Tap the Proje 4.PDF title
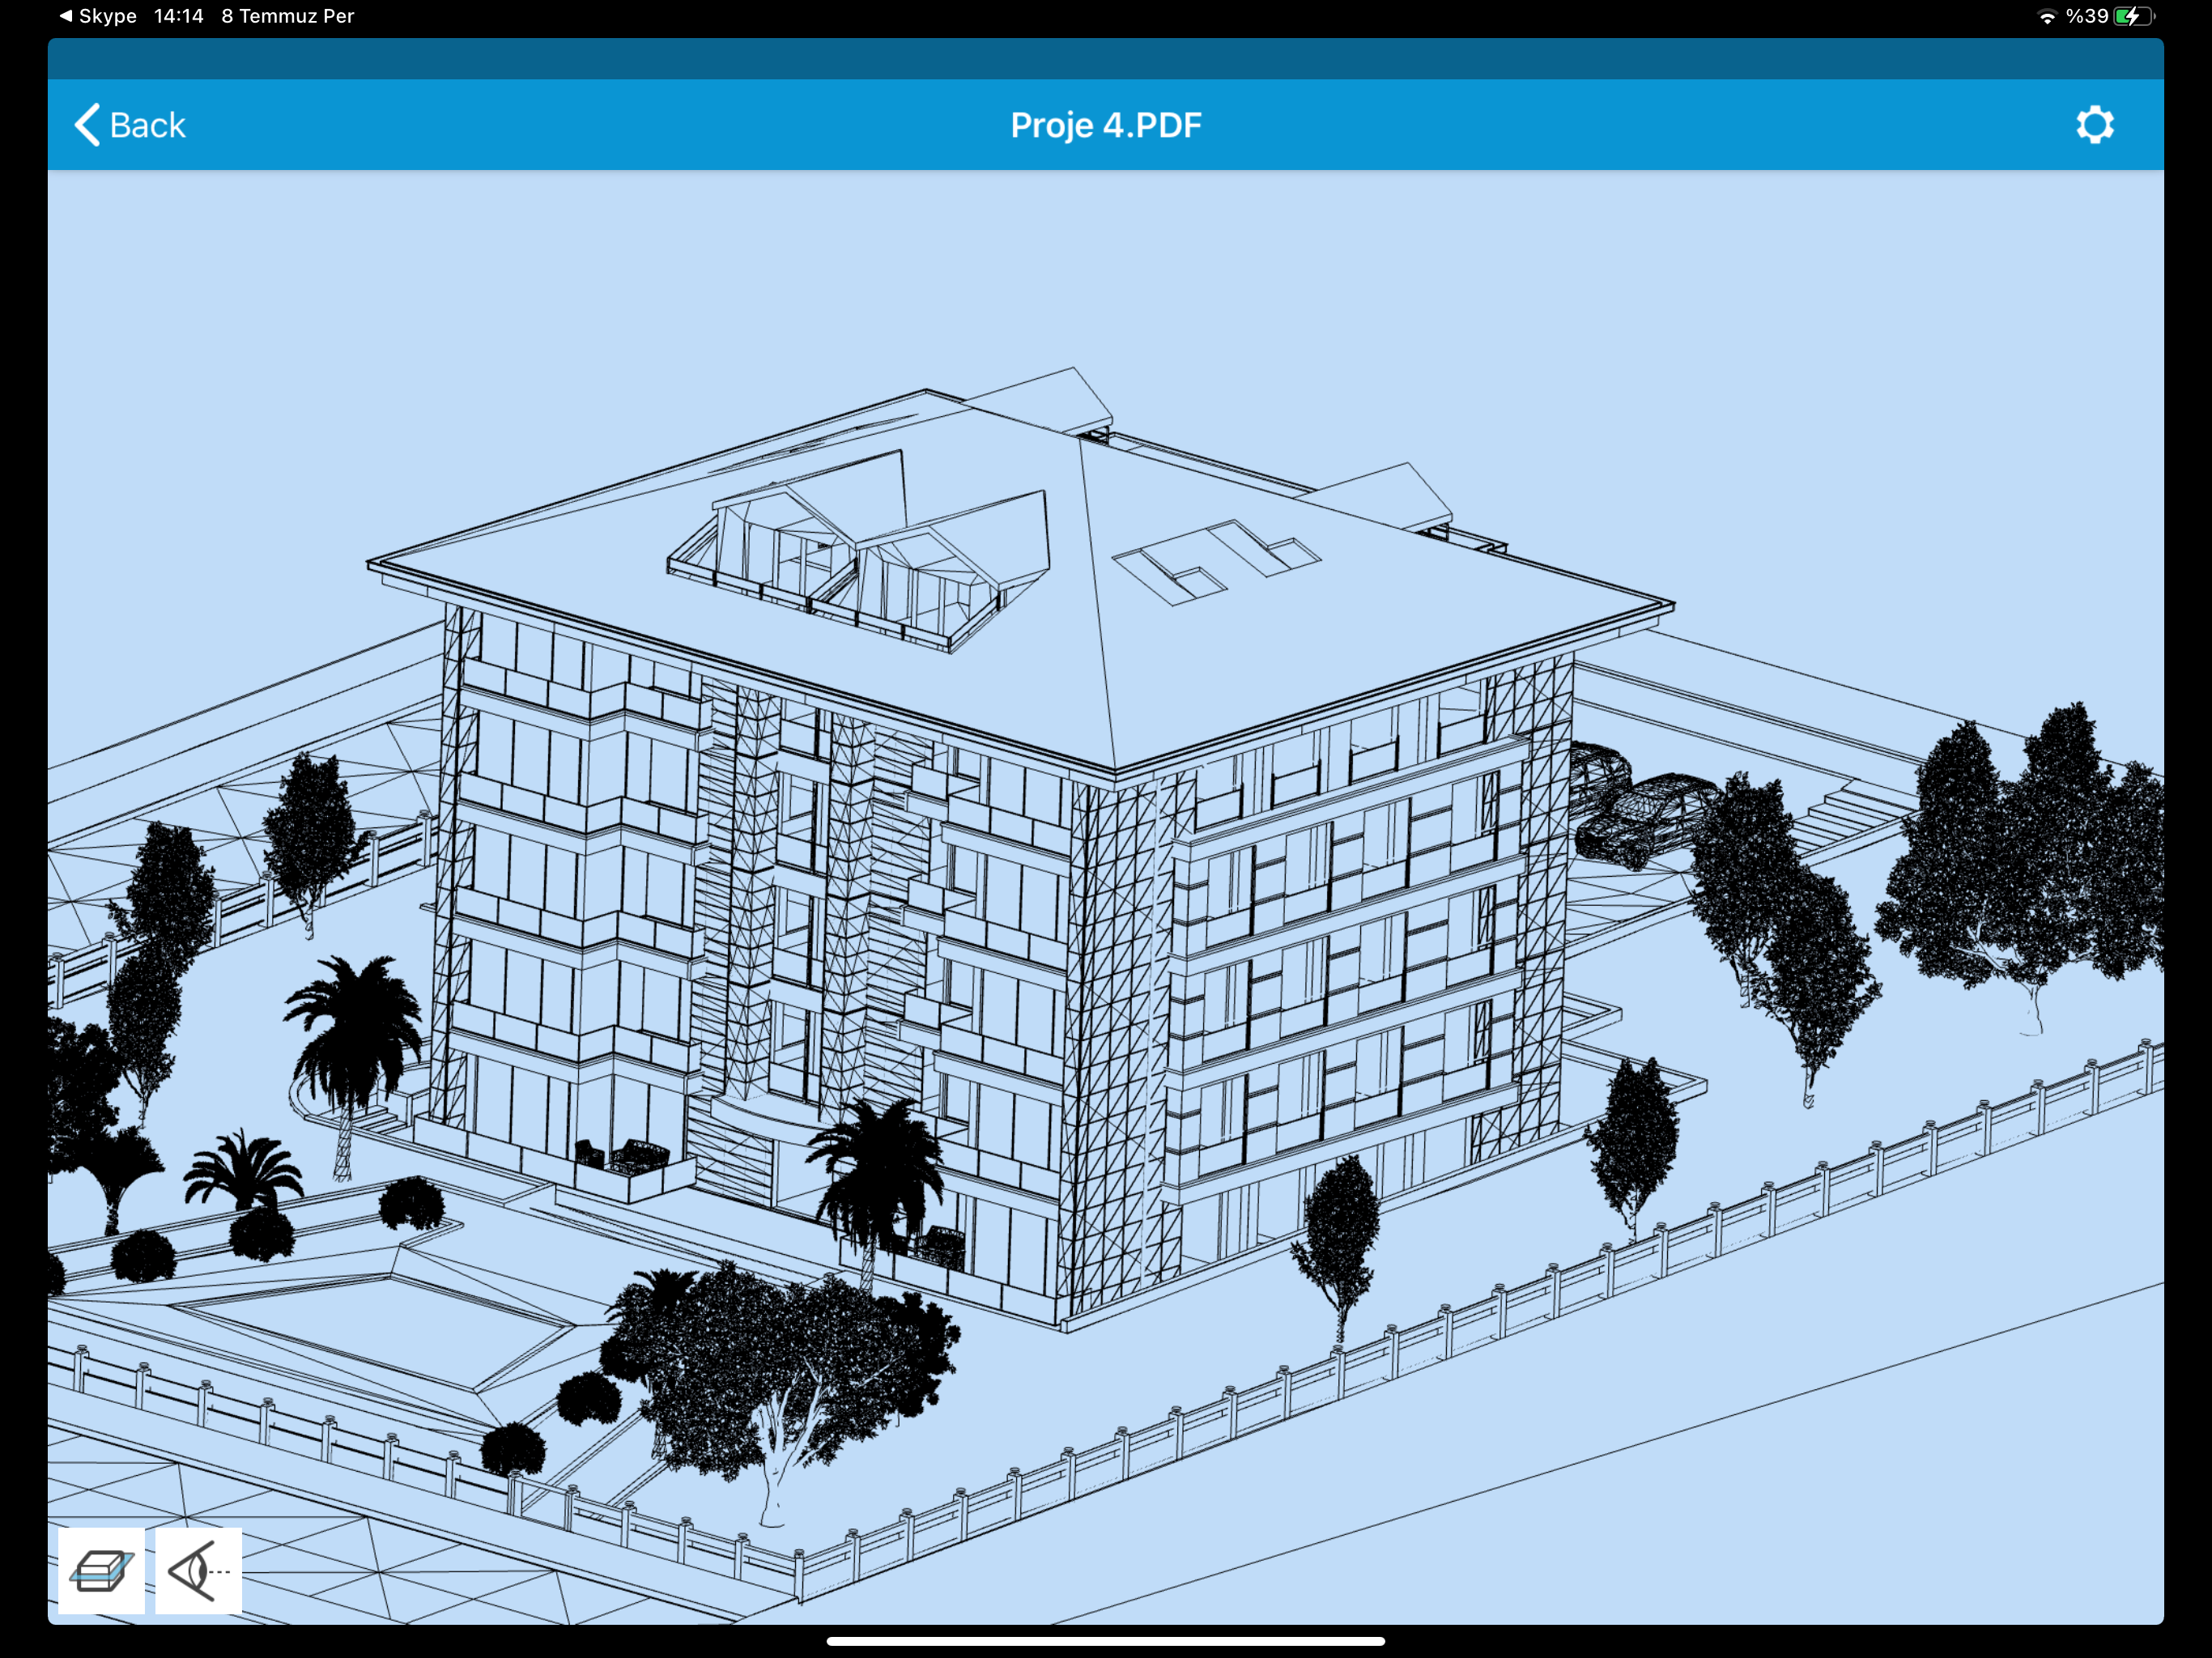This screenshot has width=2212, height=1658. click(1105, 125)
